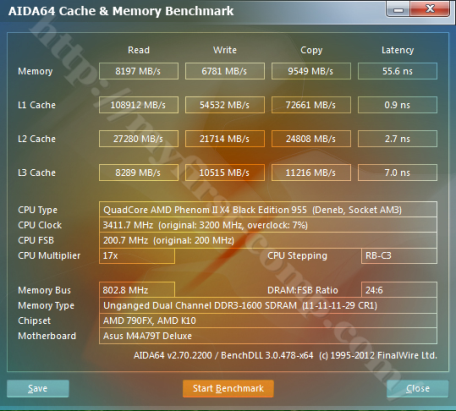
Task: Minimize the AIDA64 benchmark window
Action: click(x=398, y=9)
